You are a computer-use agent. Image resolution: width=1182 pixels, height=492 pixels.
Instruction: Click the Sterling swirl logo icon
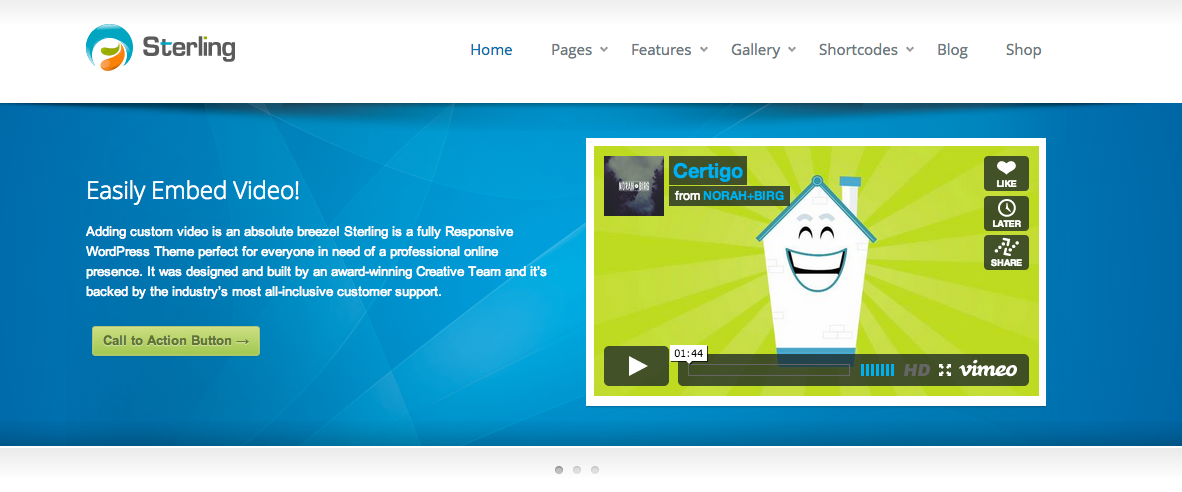point(109,47)
